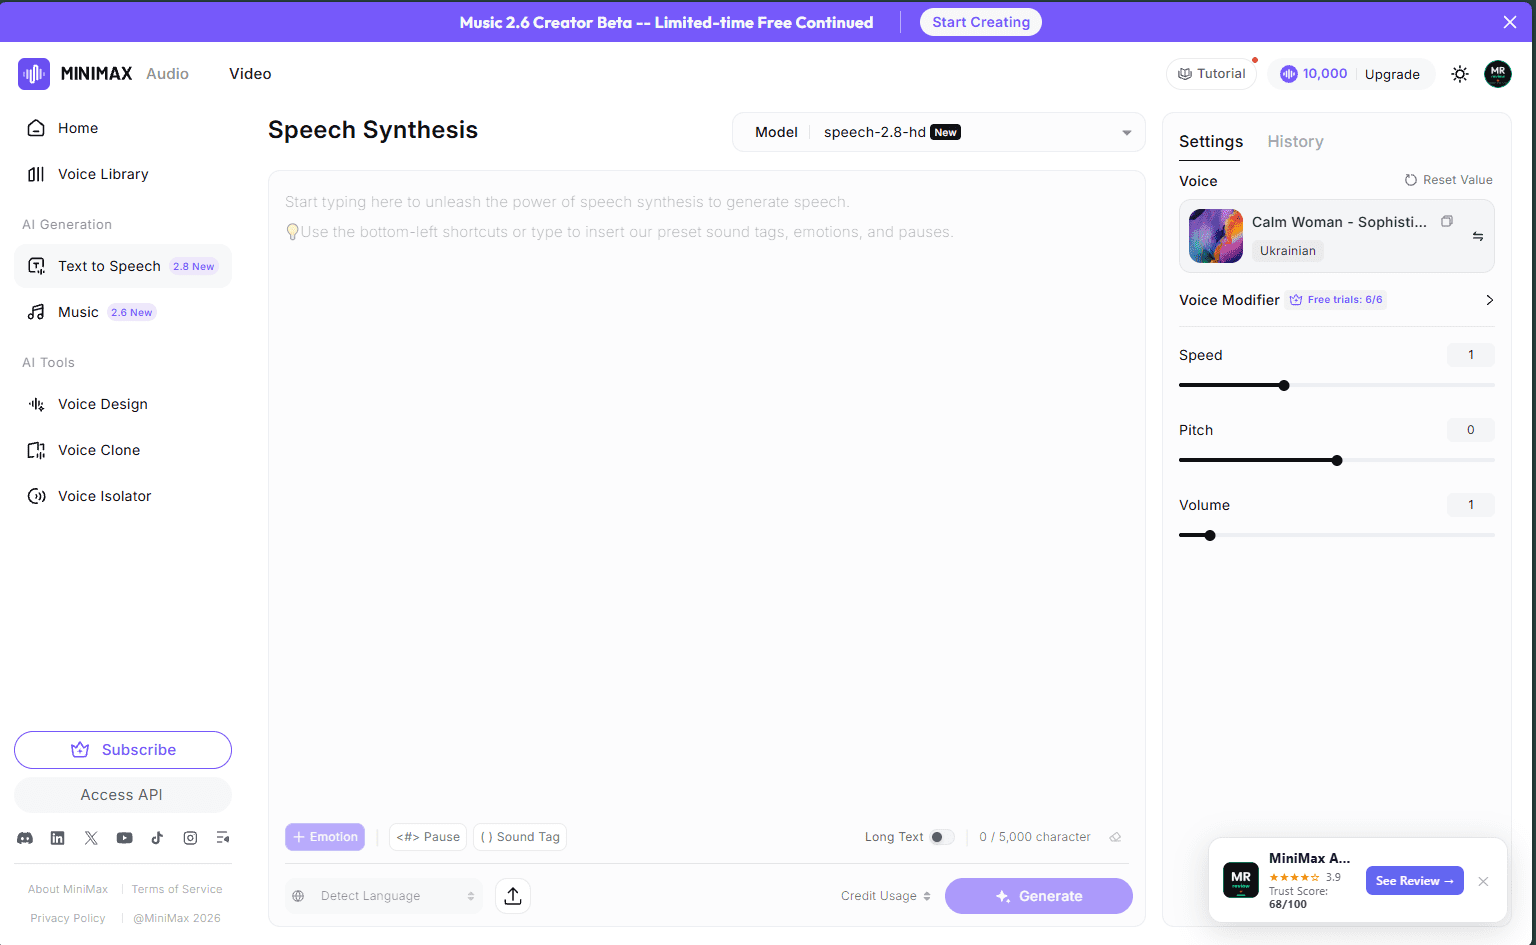
Task: Click the Pitch value box
Action: pyautogui.click(x=1471, y=430)
